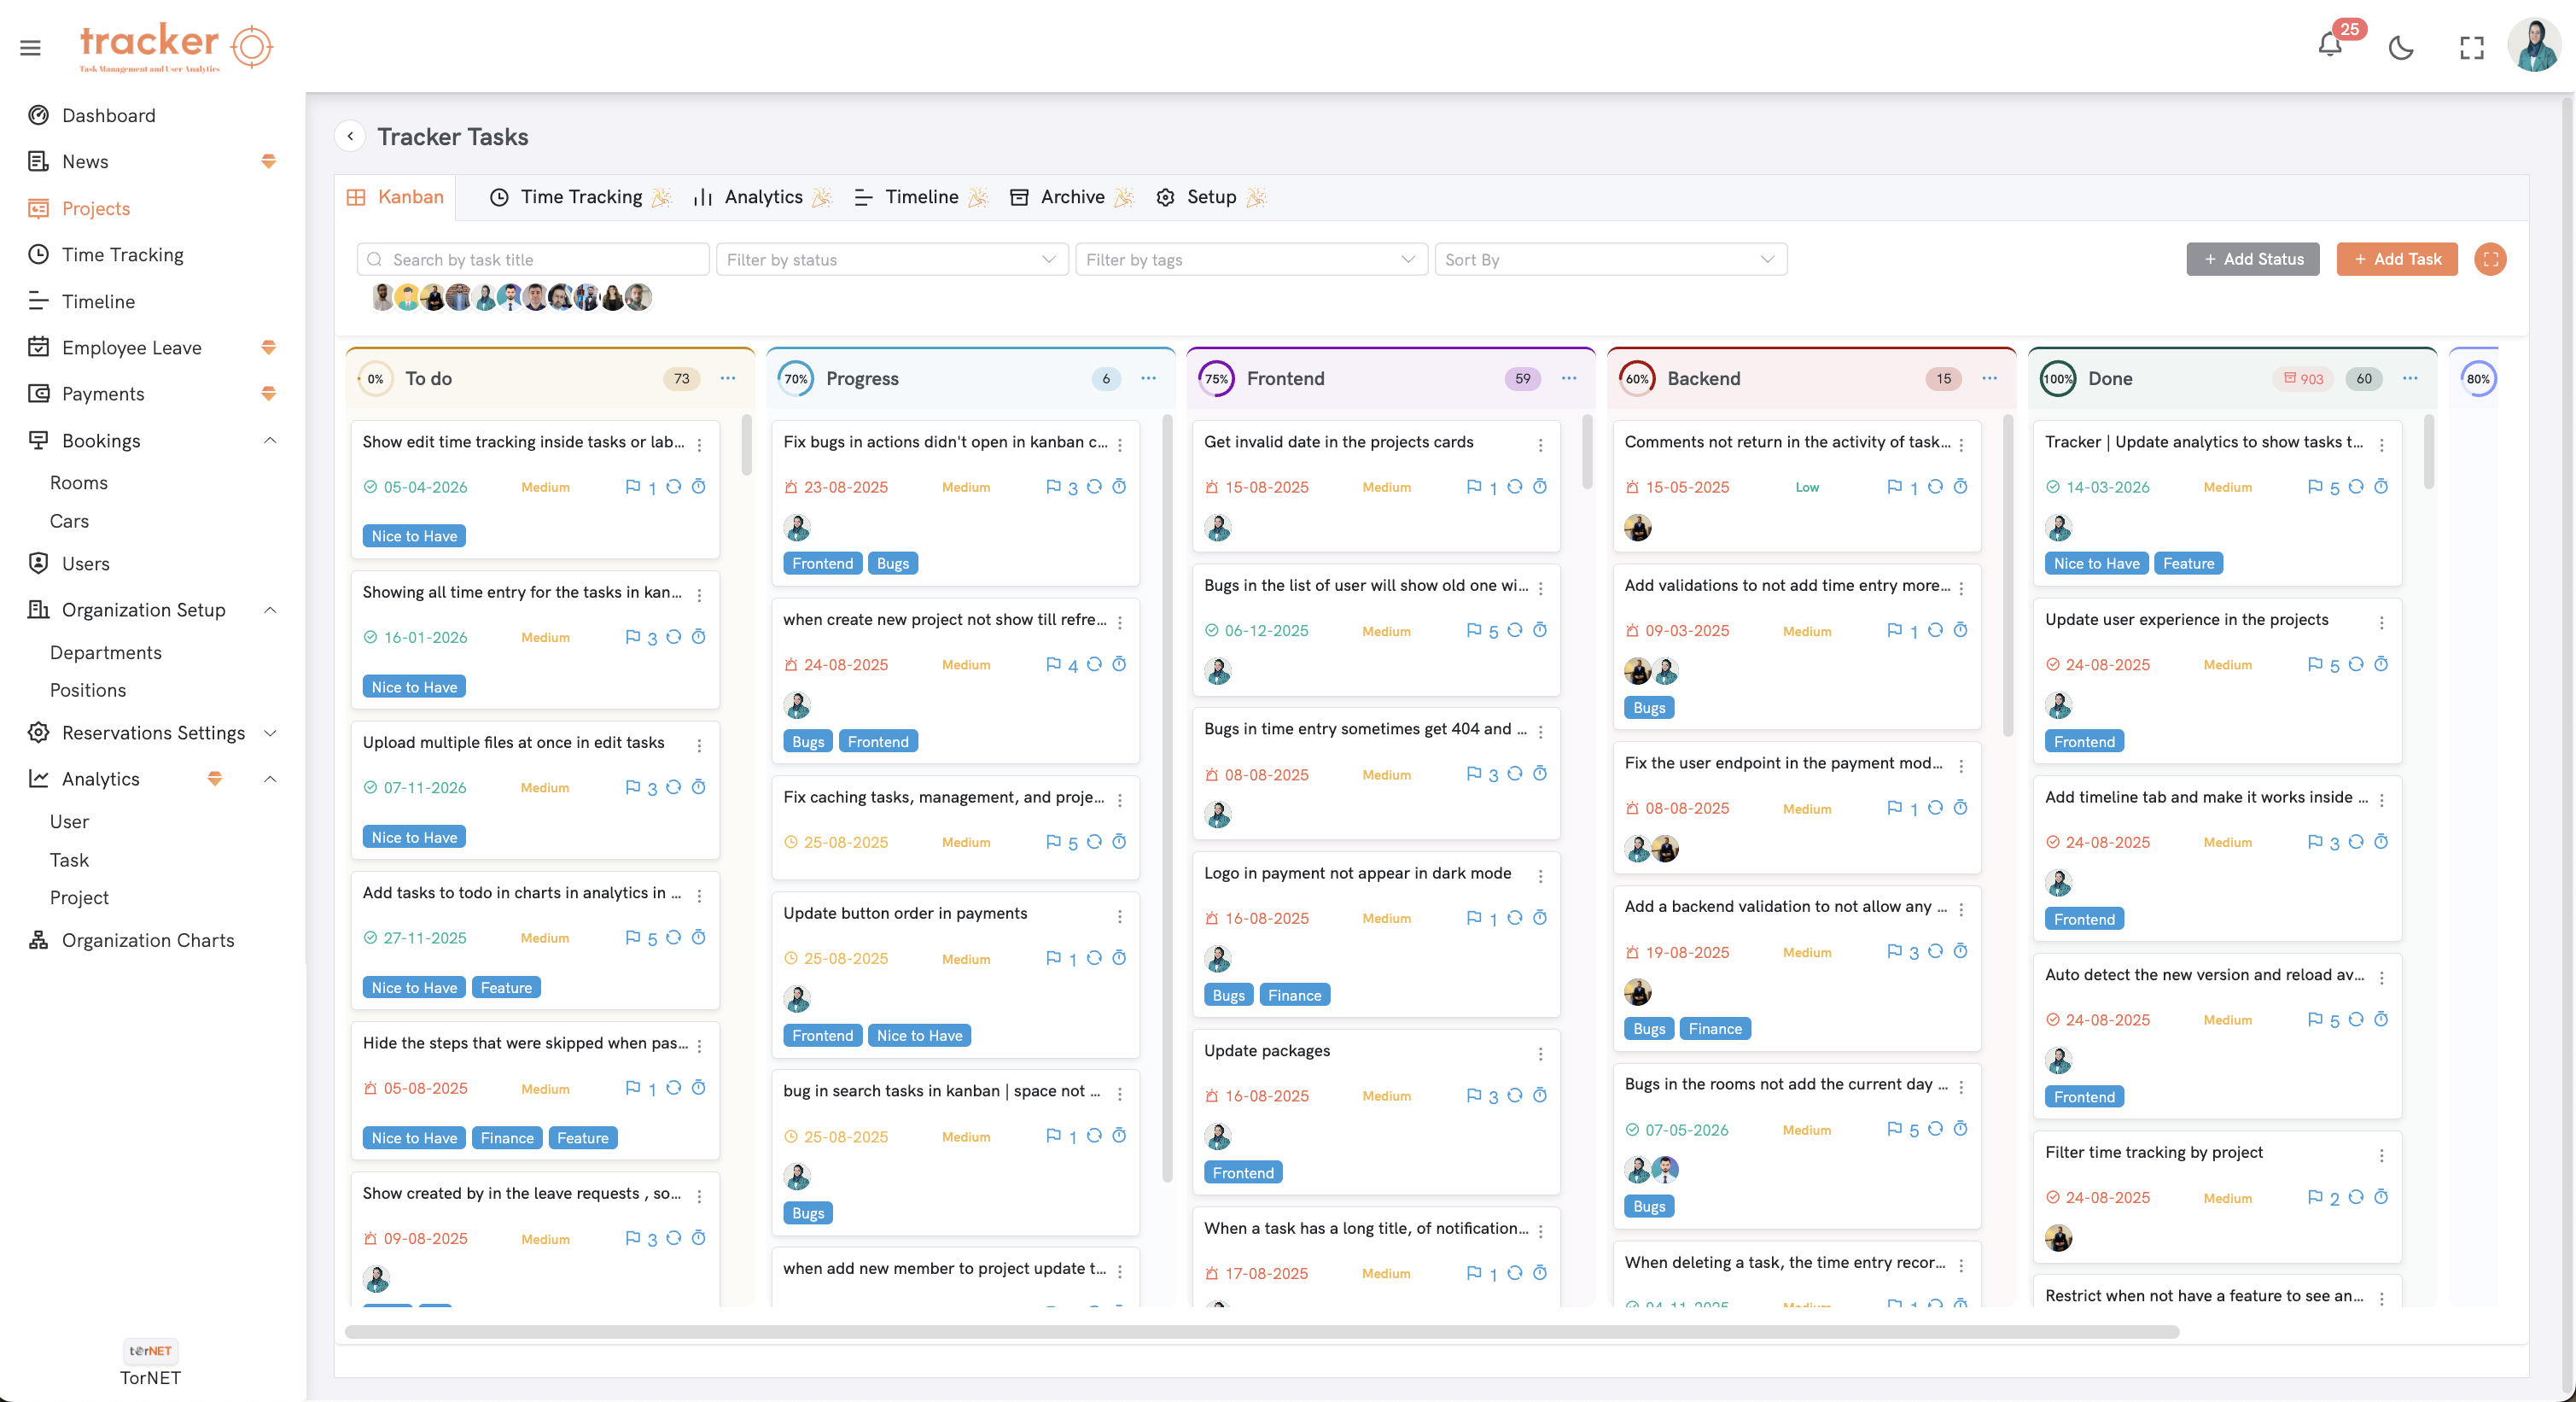Open the Filter by status dropdown
2576x1402 pixels.
pos(890,259)
